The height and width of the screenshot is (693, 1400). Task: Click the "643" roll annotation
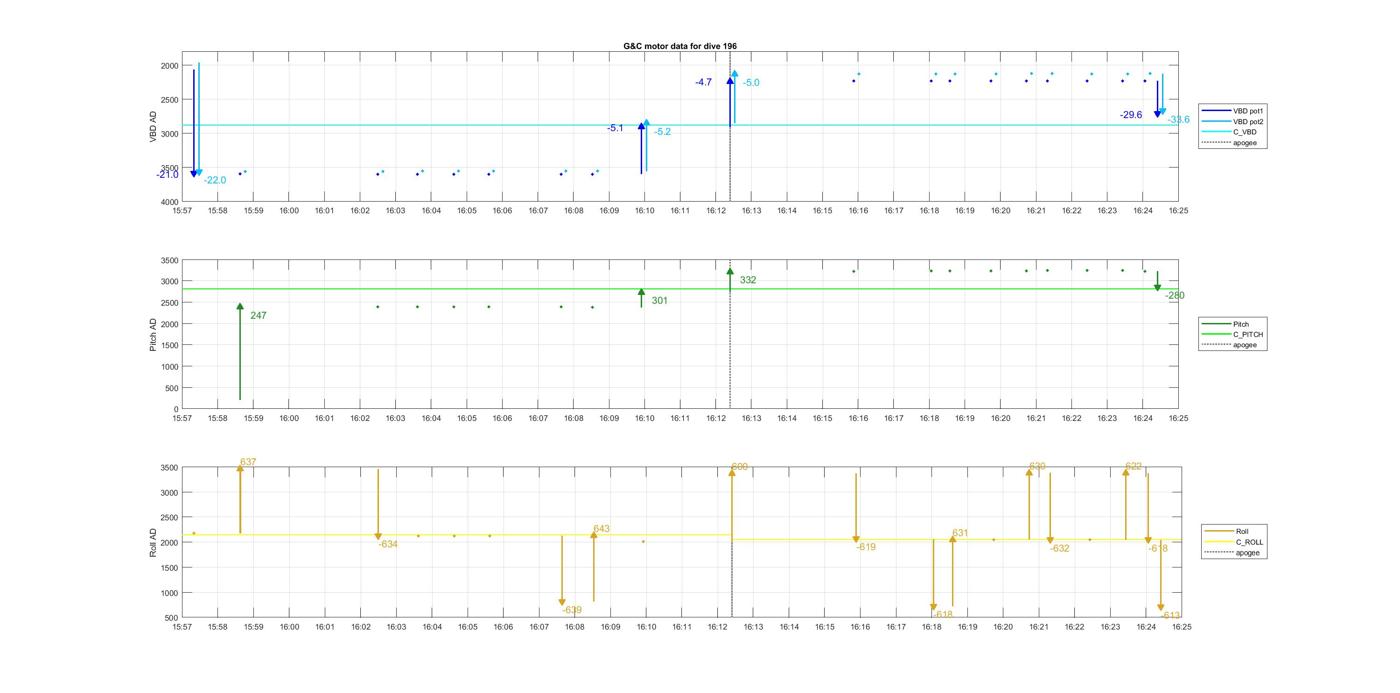[x=601, y=529]
